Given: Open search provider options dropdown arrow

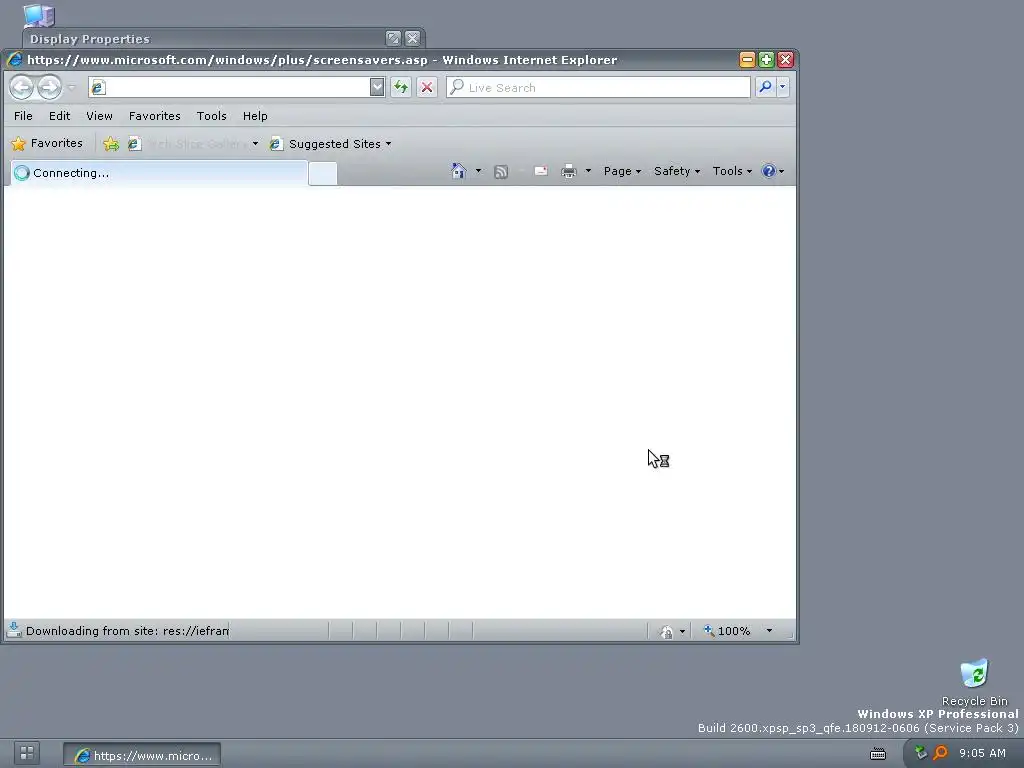Looking at the screenshot, I should pyautogui.click(x=783, y=87).
